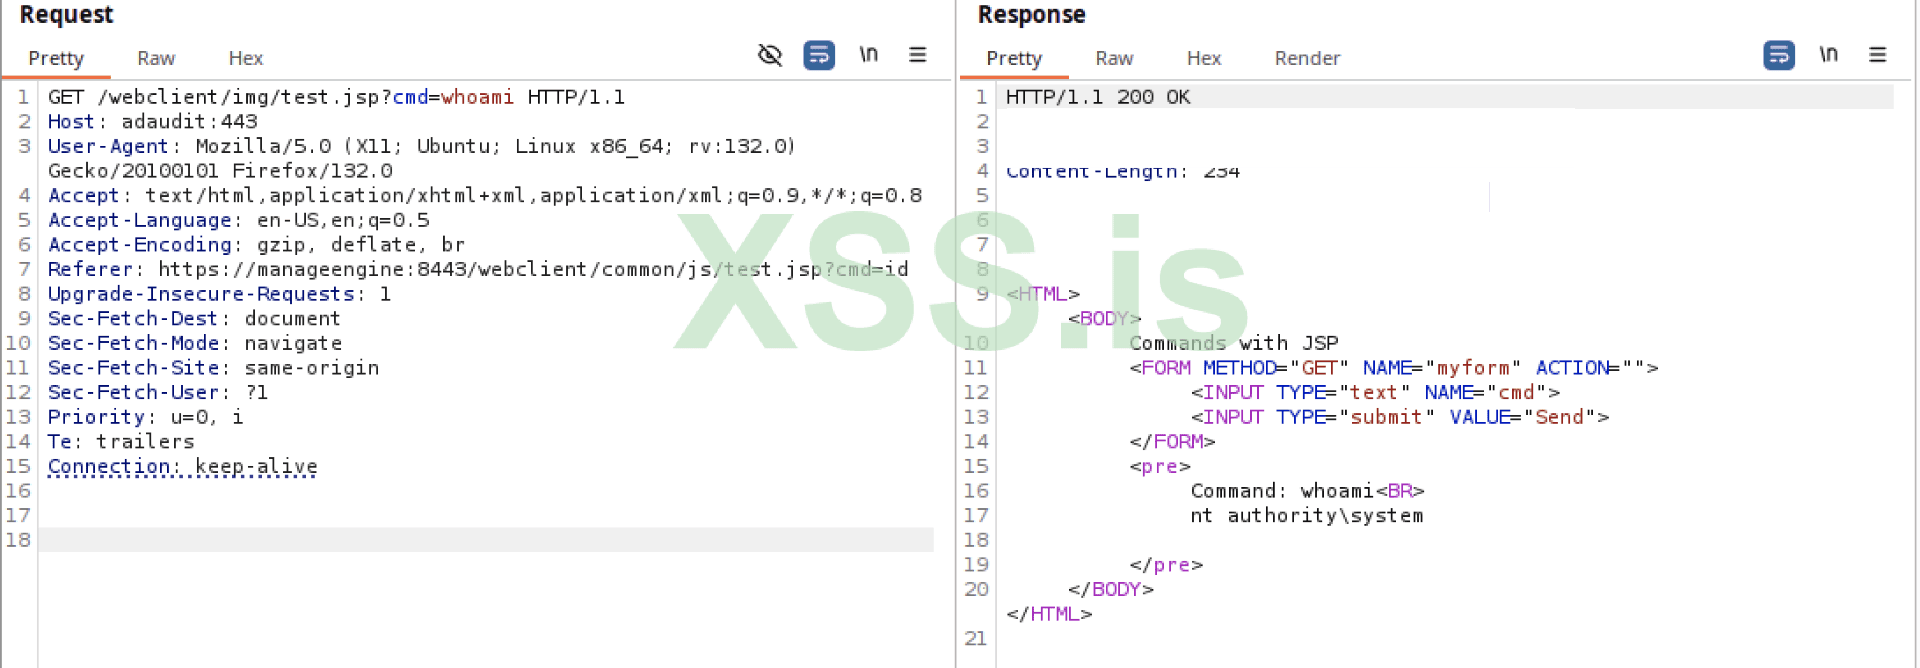Click 'Command: whoami<BR>' response line
This screenshot has height=668, width=1920.
[x=1307, y=491]
